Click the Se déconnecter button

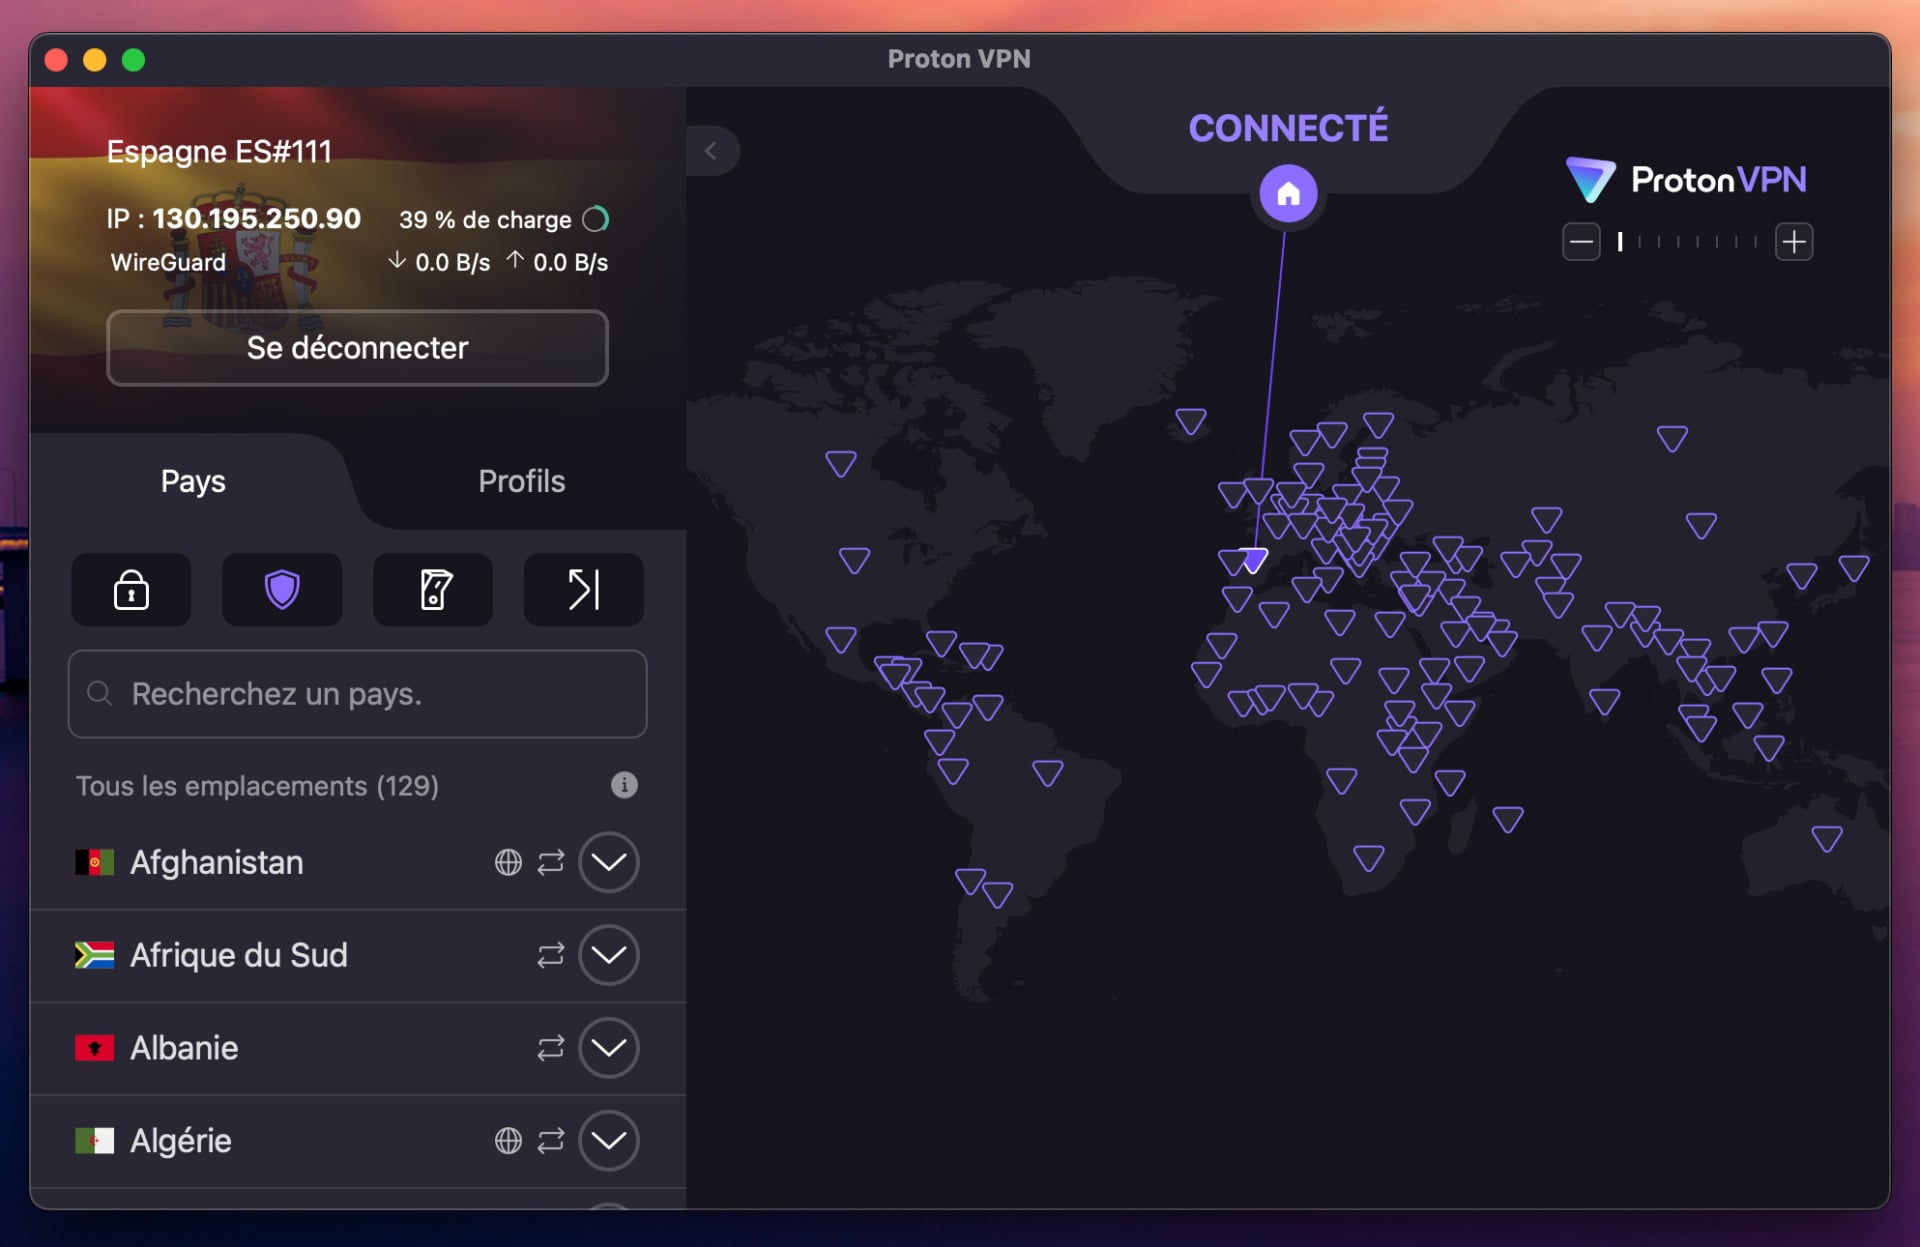[357, 348]
